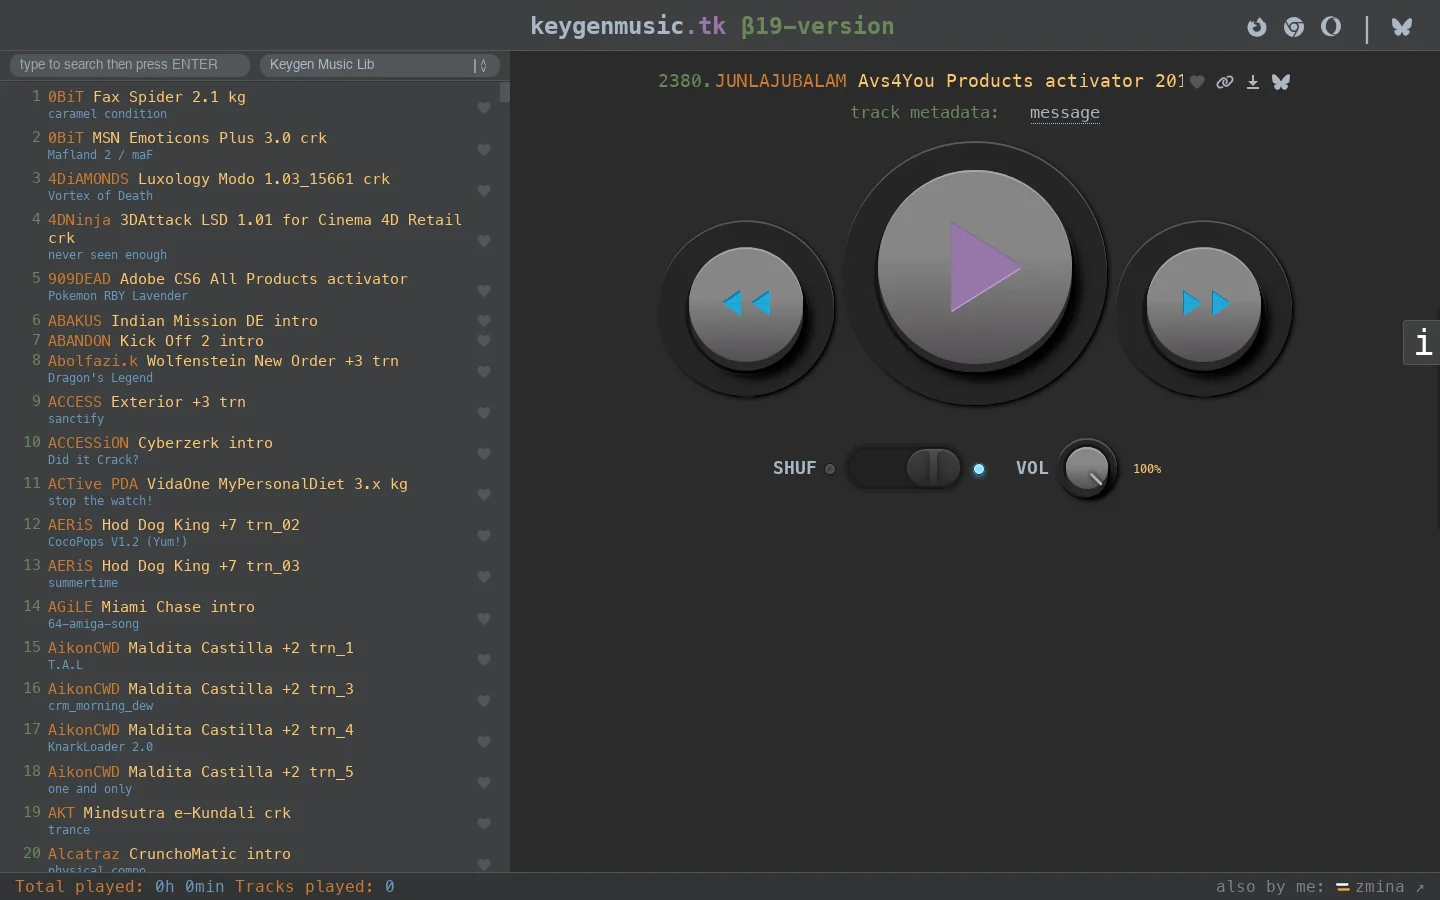Heart the ACCESS Exterior +3 trn track
This screenshot has width=1440, height=900.
pyautogui.click(x=484, y=413)
